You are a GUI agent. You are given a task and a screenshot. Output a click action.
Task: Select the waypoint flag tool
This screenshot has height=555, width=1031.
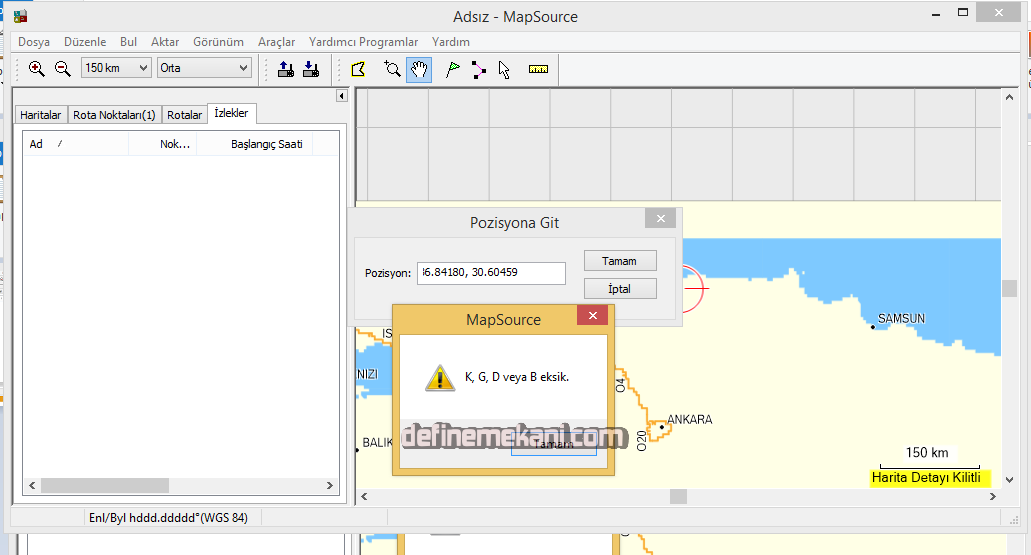click(452, 69)
